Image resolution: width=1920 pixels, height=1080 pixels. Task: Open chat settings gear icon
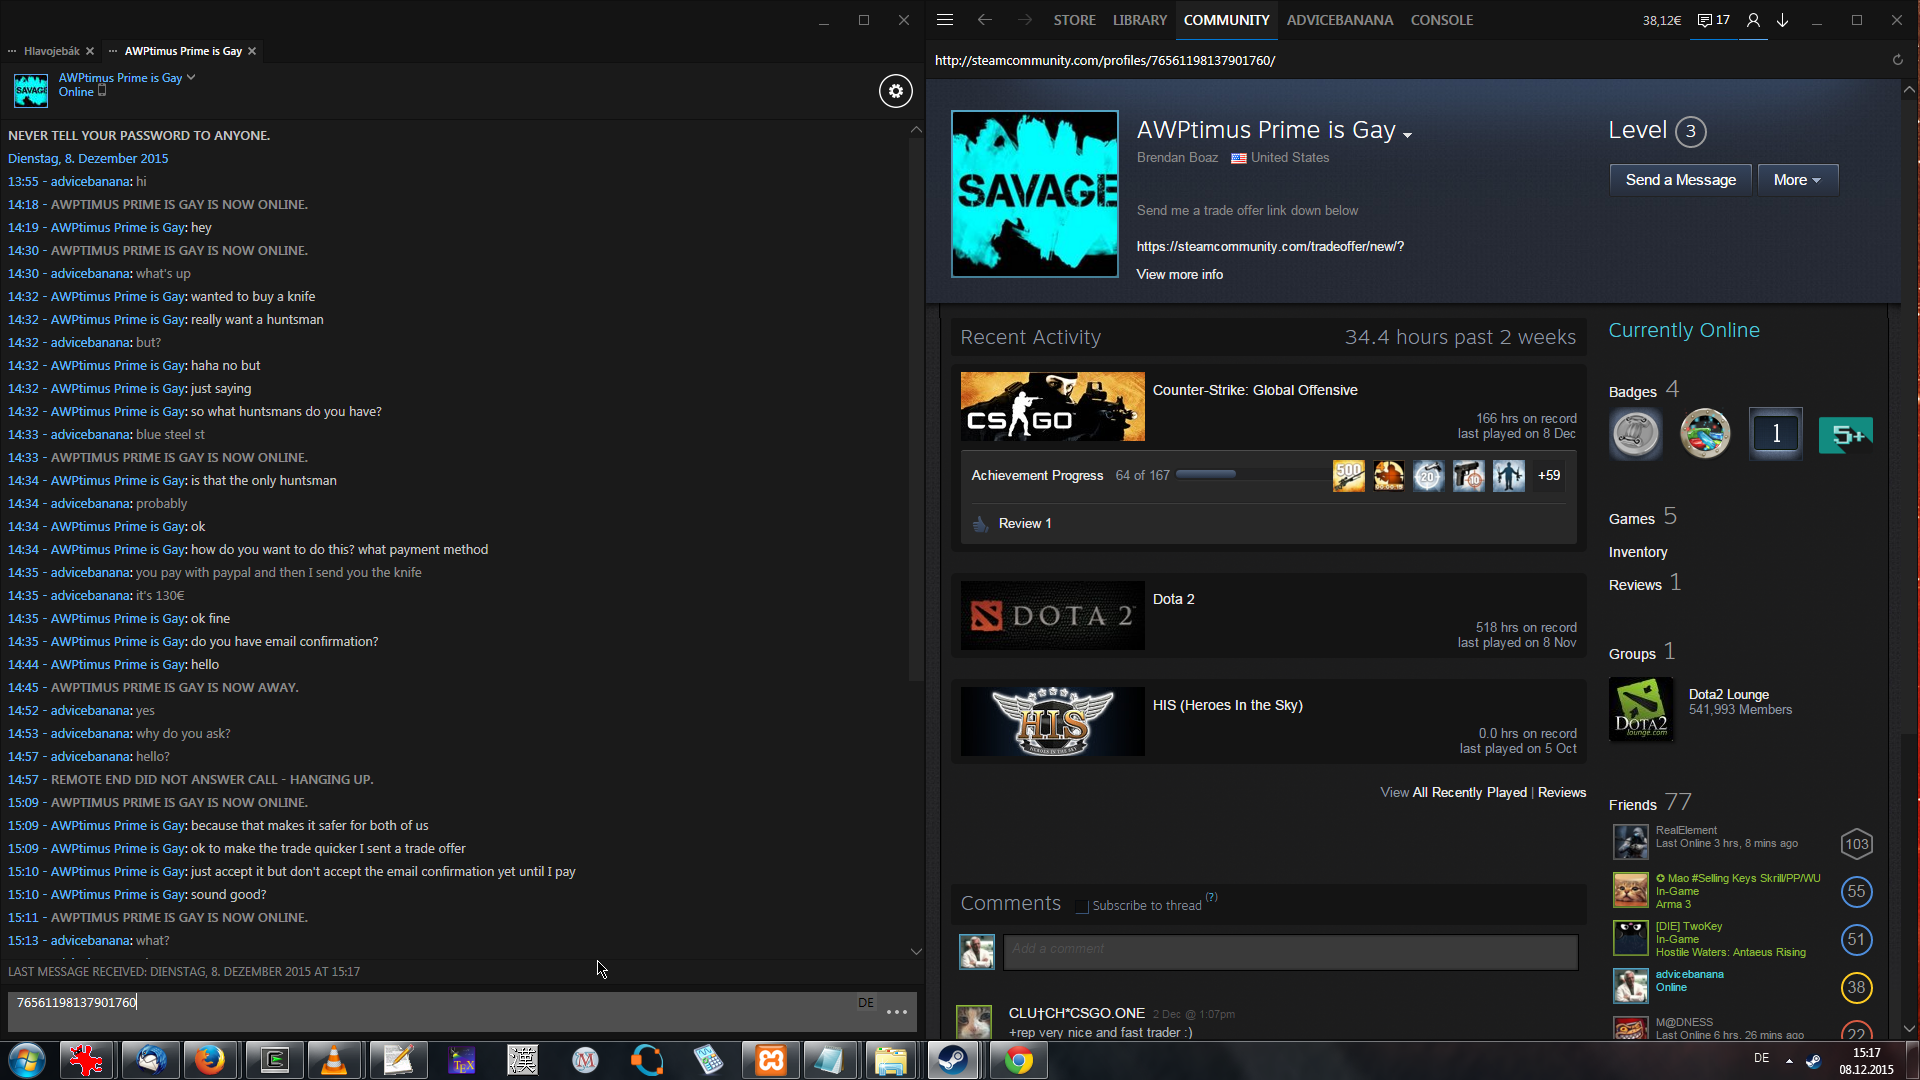pyautogui.click(x=895, y=91)
